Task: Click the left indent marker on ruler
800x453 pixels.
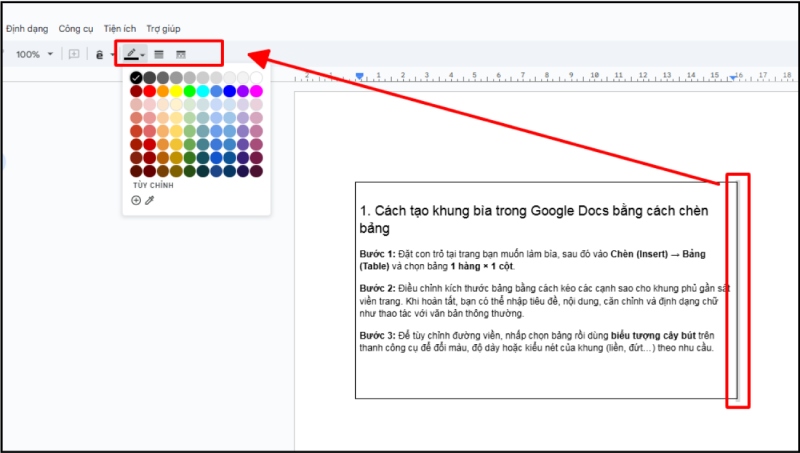Action: point(360,76)
